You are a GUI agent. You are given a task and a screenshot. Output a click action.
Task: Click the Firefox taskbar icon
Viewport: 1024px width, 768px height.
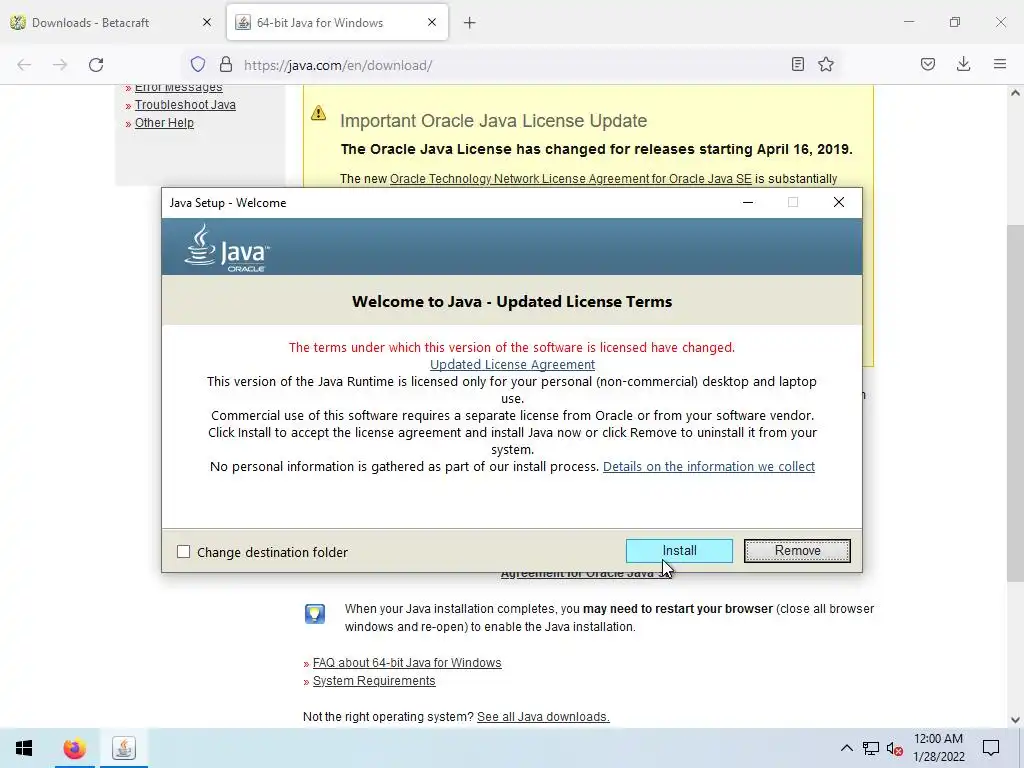coord(74,748)
